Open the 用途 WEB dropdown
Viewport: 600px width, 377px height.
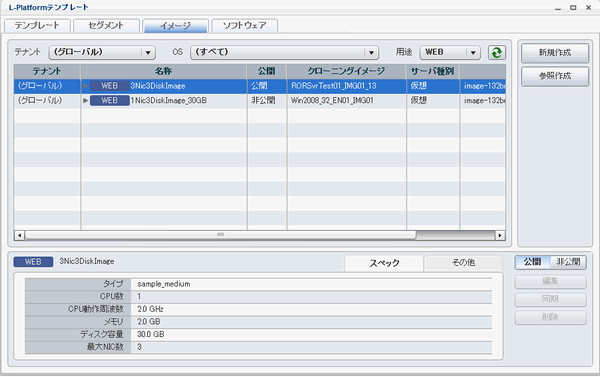tap(450, 52)
